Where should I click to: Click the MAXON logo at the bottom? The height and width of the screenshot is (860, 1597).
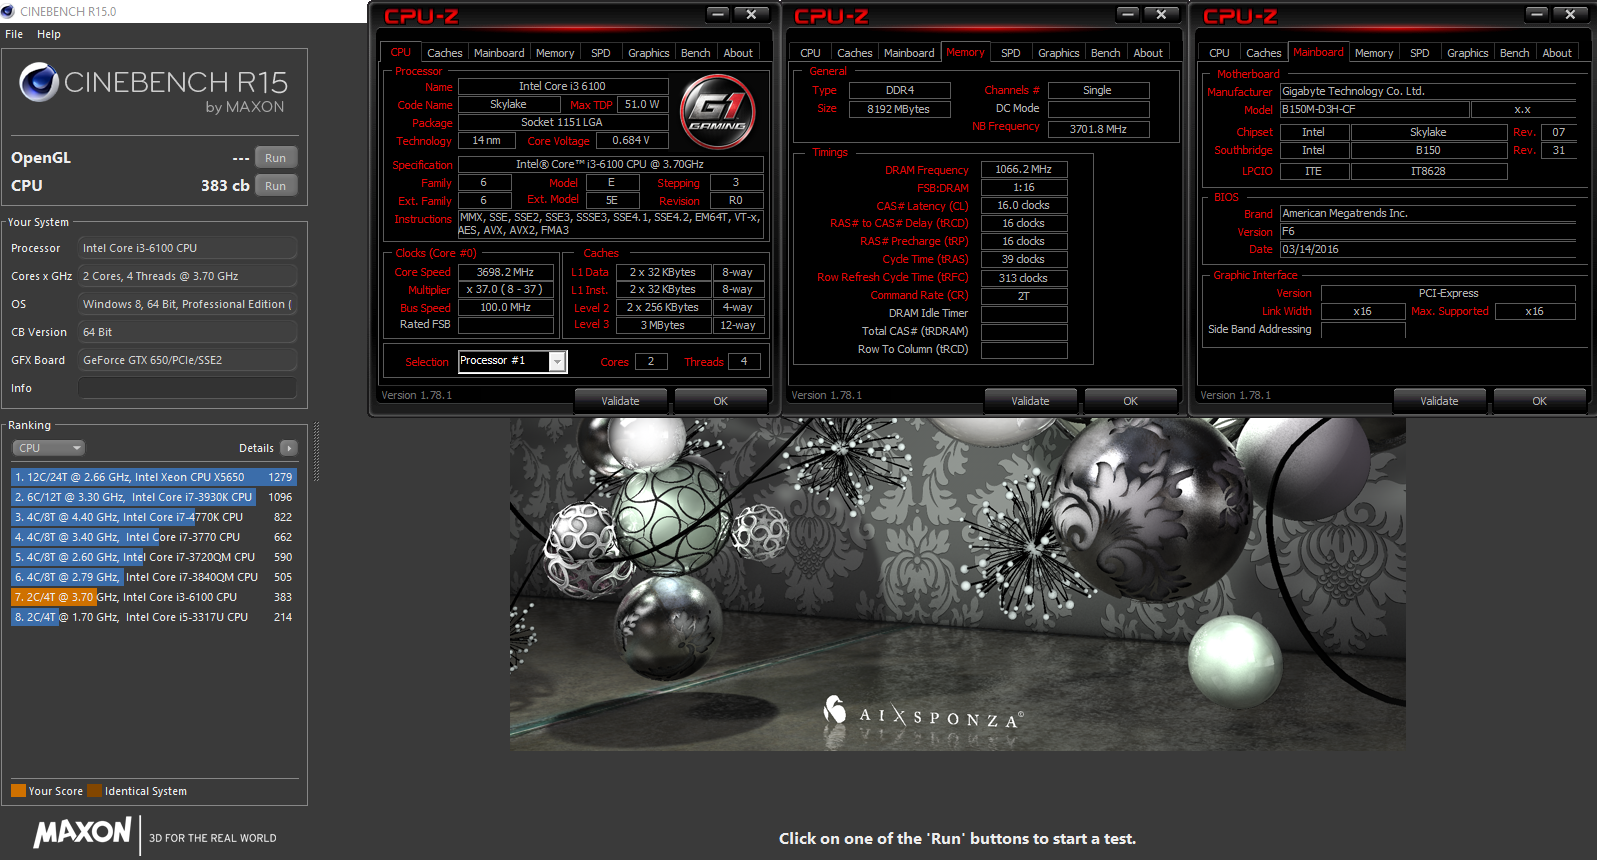point(83,832)
